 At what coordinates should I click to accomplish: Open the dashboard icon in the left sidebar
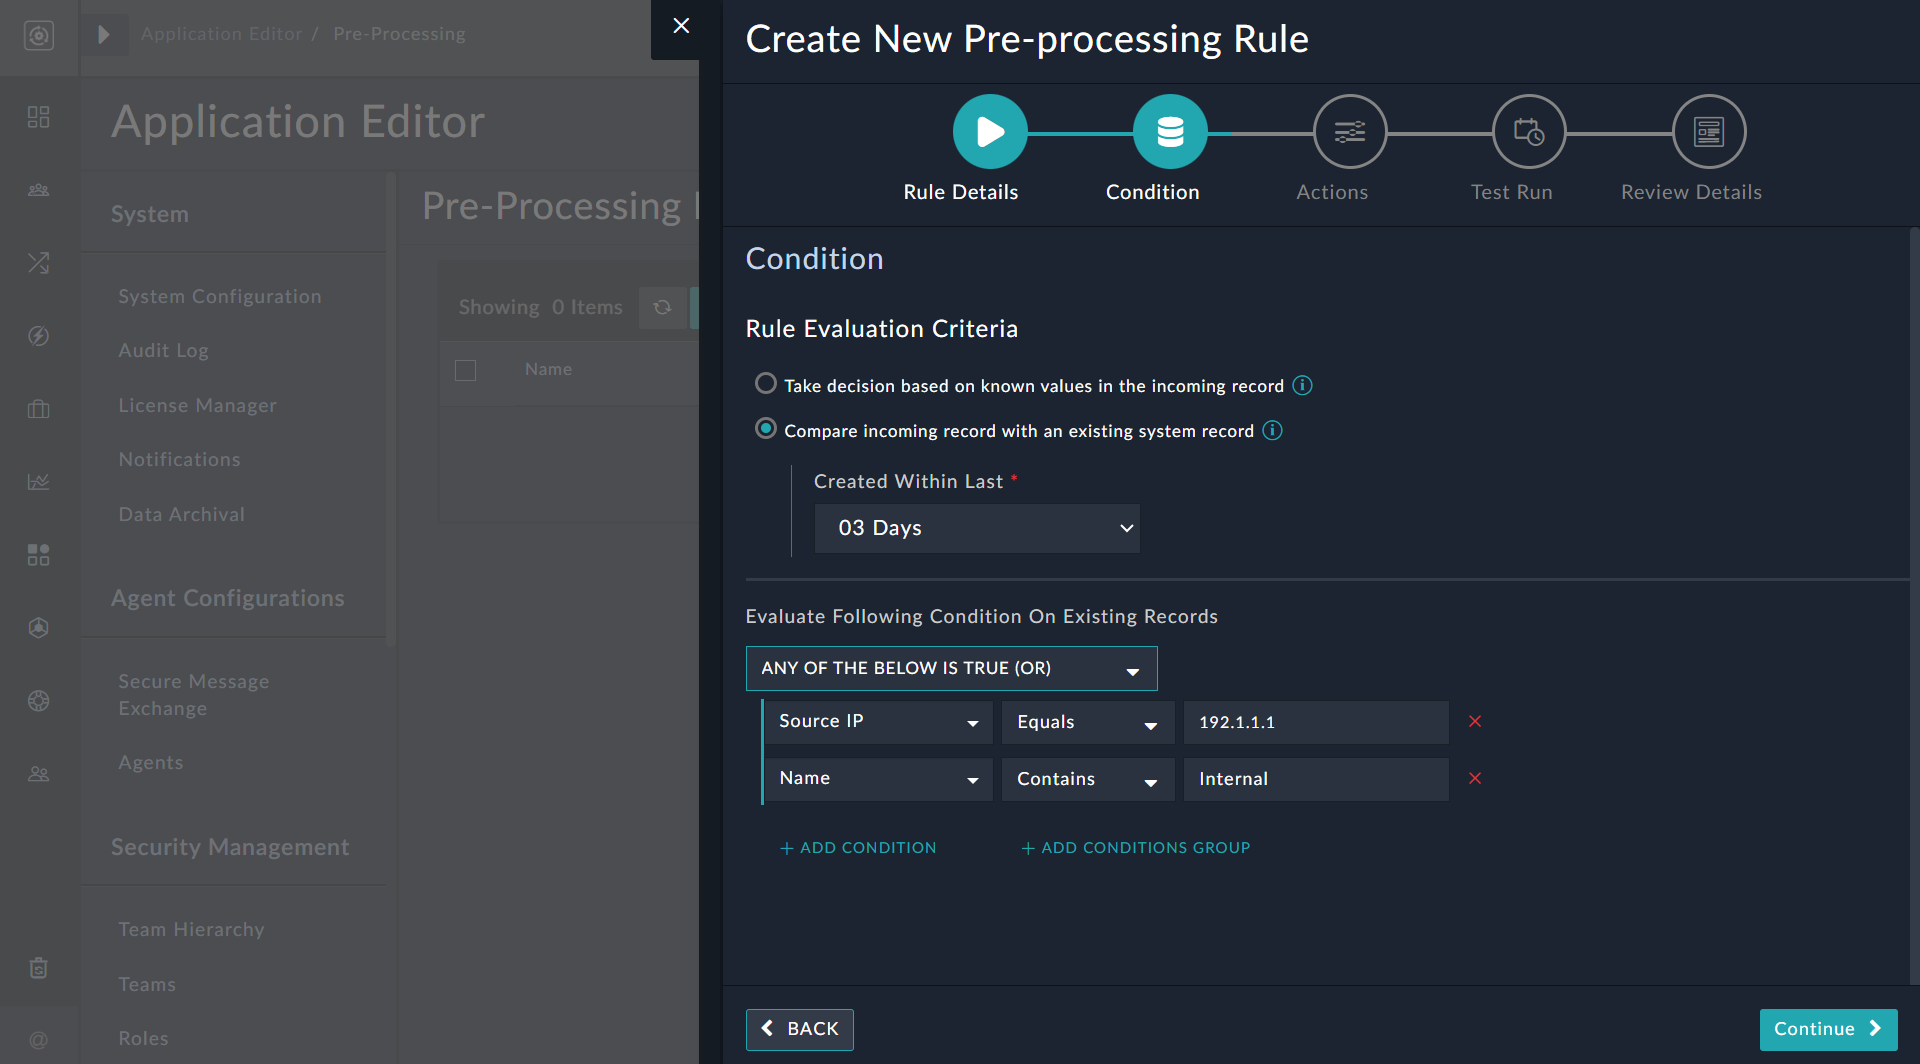pos(39,116)
